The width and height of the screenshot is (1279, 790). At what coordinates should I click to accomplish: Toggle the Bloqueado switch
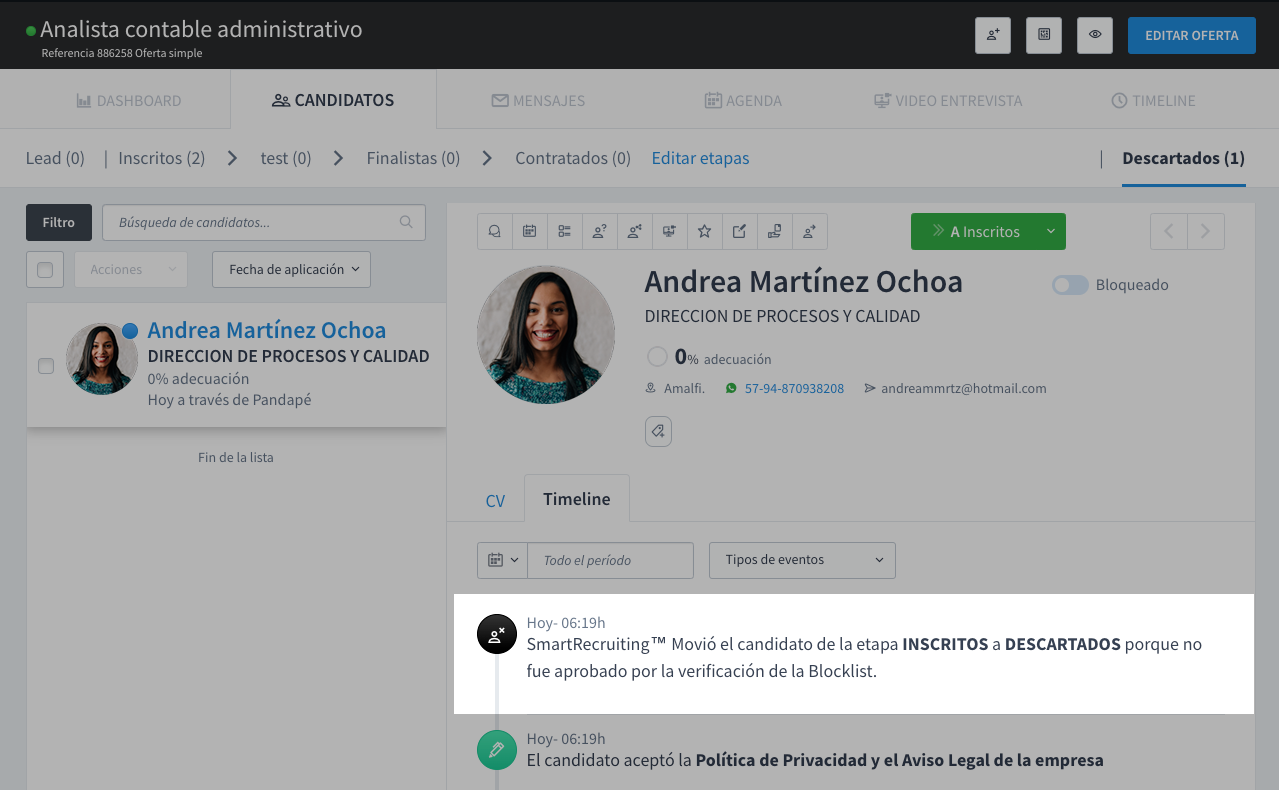tap(1069, 285)
